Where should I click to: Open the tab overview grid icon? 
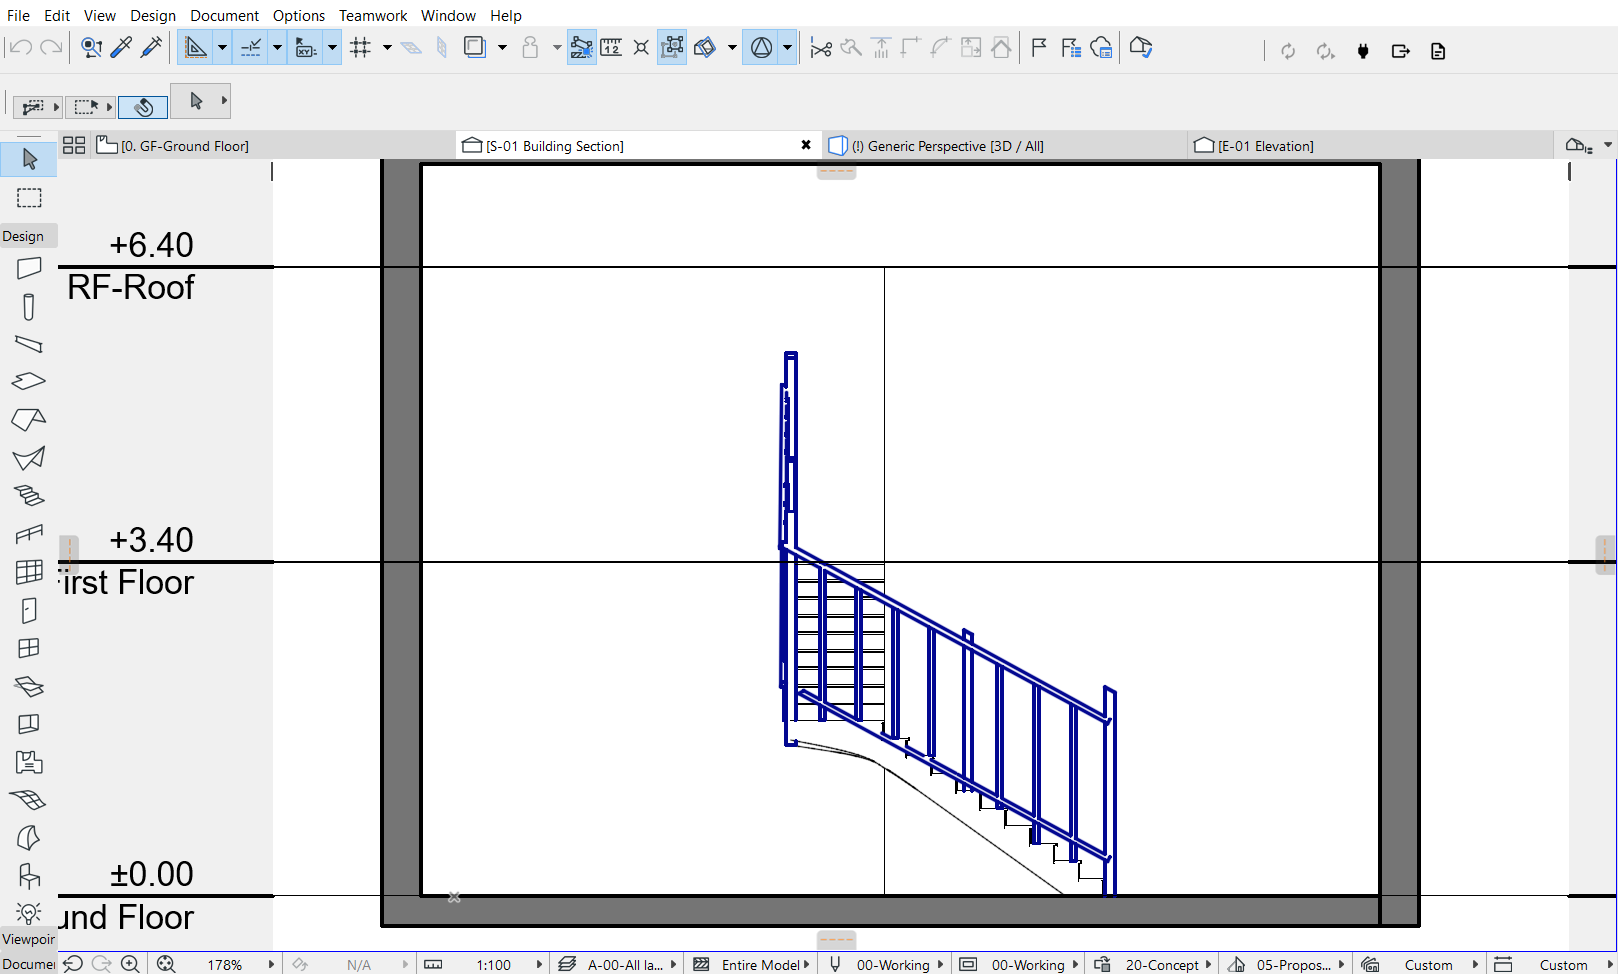tap(74, 145)
